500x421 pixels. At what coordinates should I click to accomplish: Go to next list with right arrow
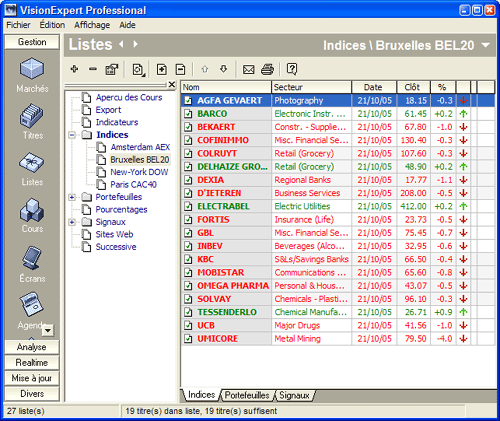[x=135, y=44]
